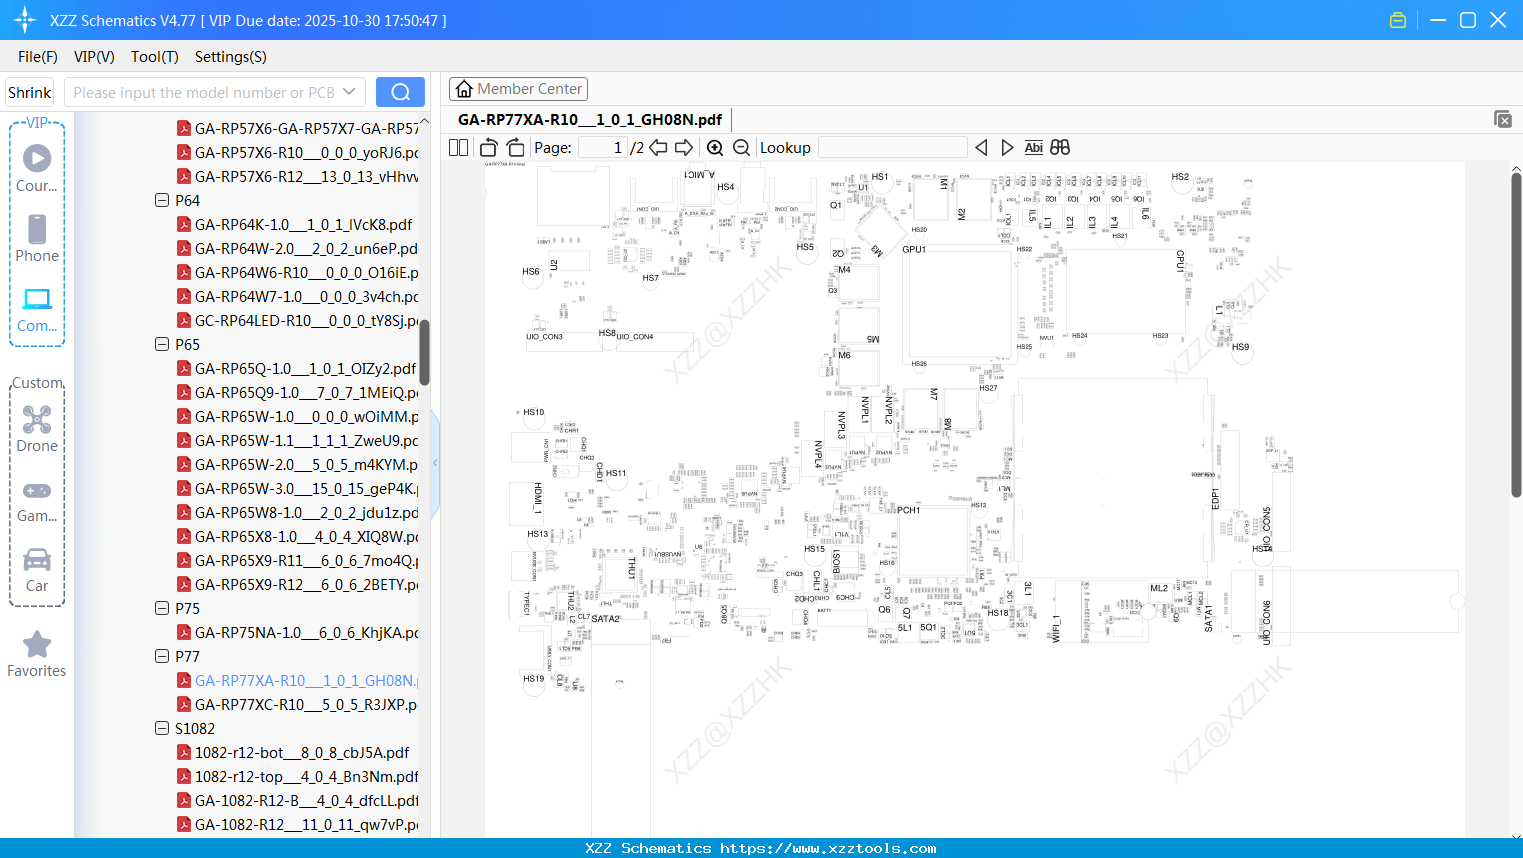
Task: Jump to next lookup match
Action: [1007, 147]
